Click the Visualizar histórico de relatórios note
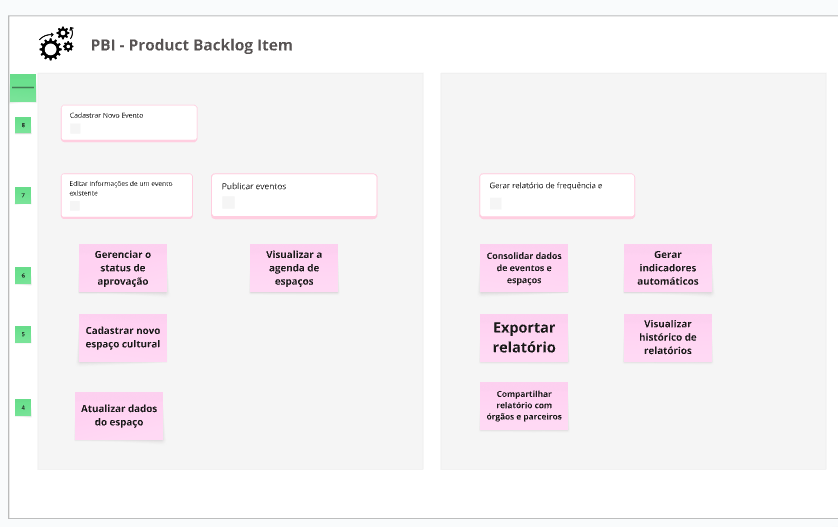 coord(668,337)
